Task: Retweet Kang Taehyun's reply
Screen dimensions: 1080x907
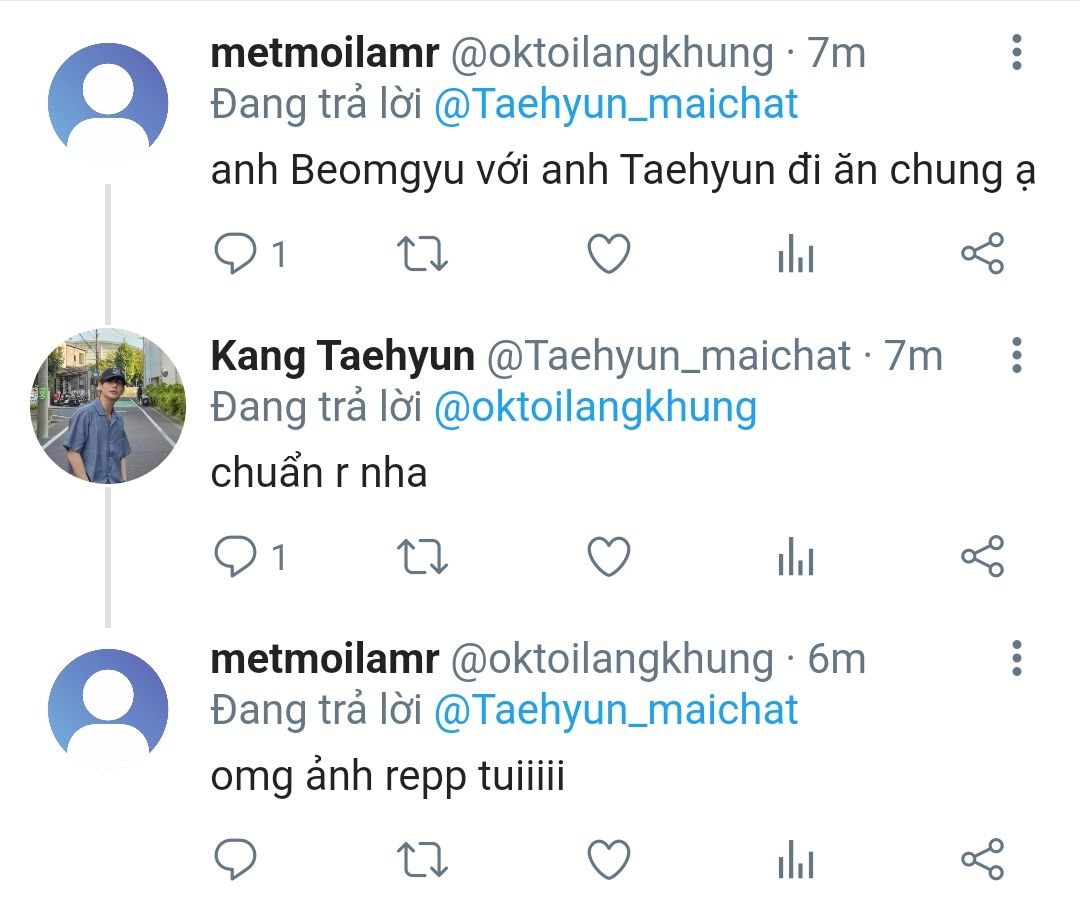Action: [423, 557]
